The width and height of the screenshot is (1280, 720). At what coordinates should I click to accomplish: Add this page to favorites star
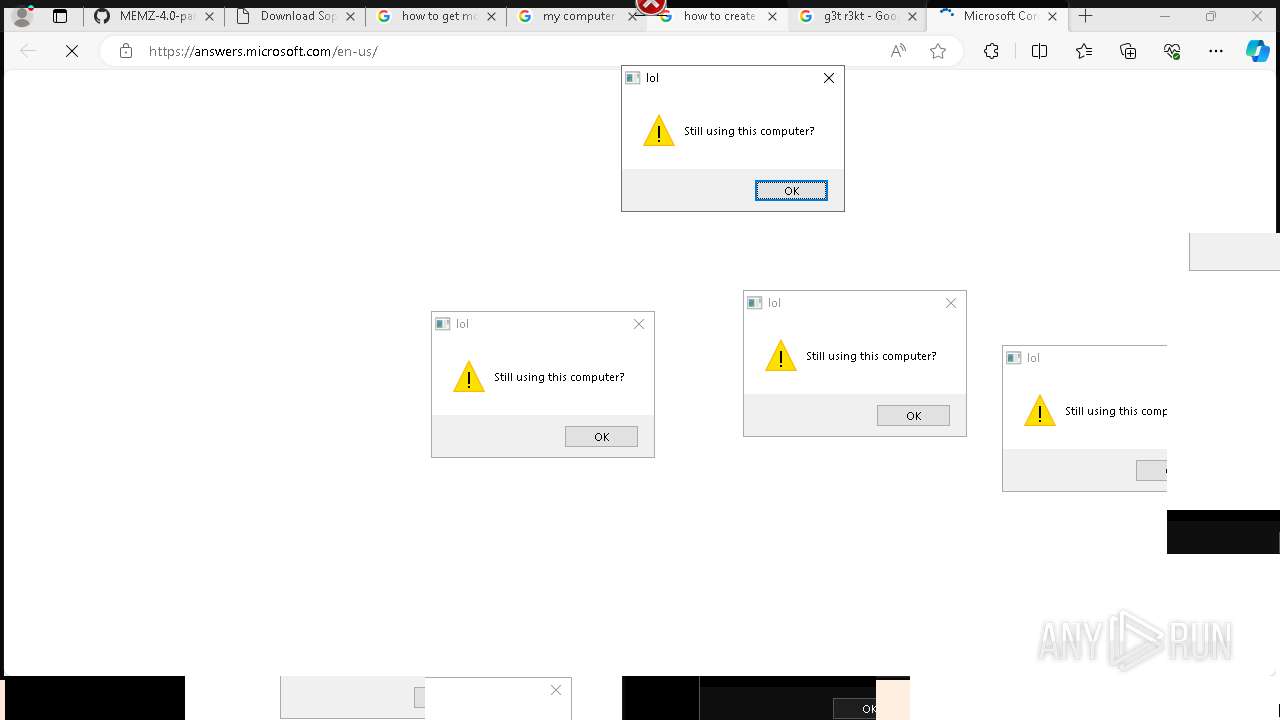938,51
